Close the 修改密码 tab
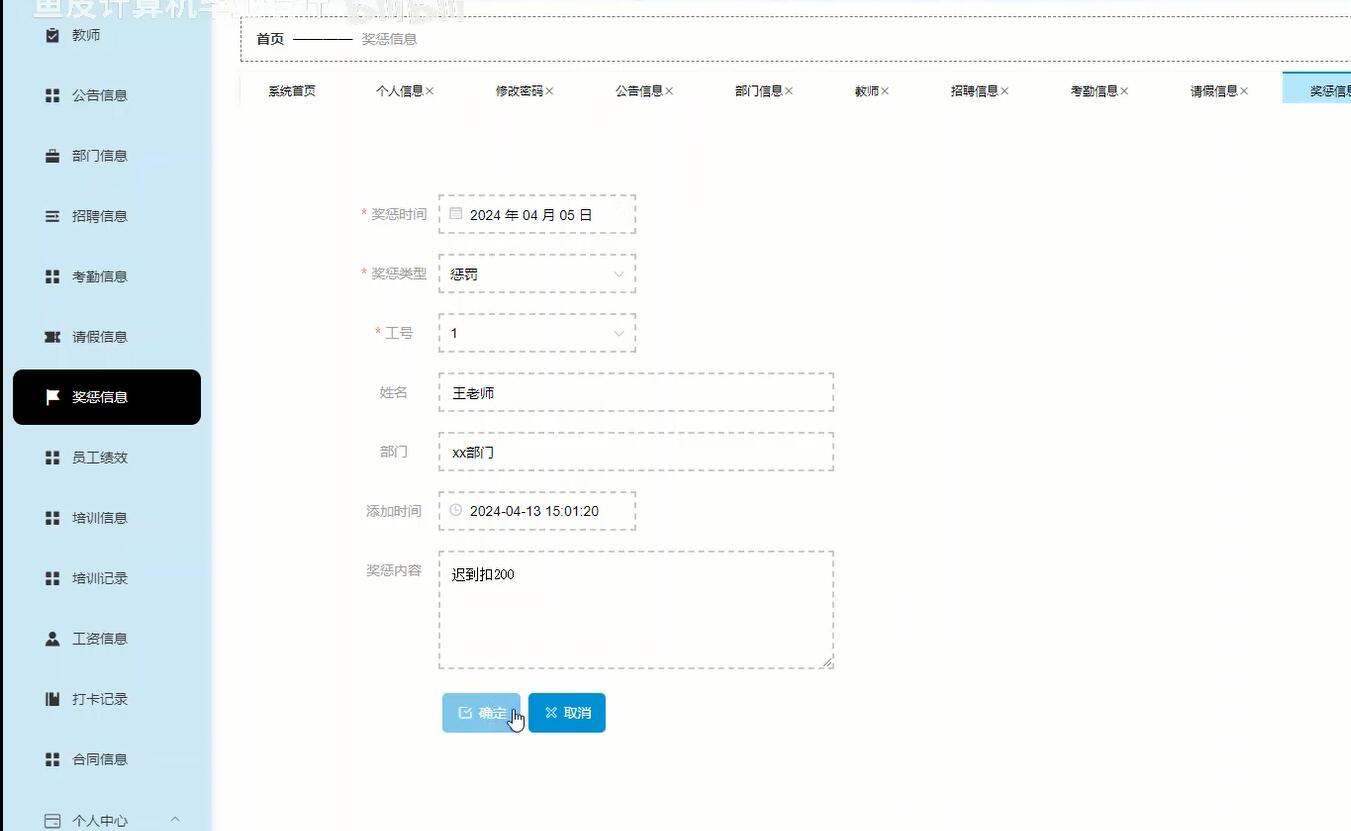1351x831 pixels. (550, 89)
